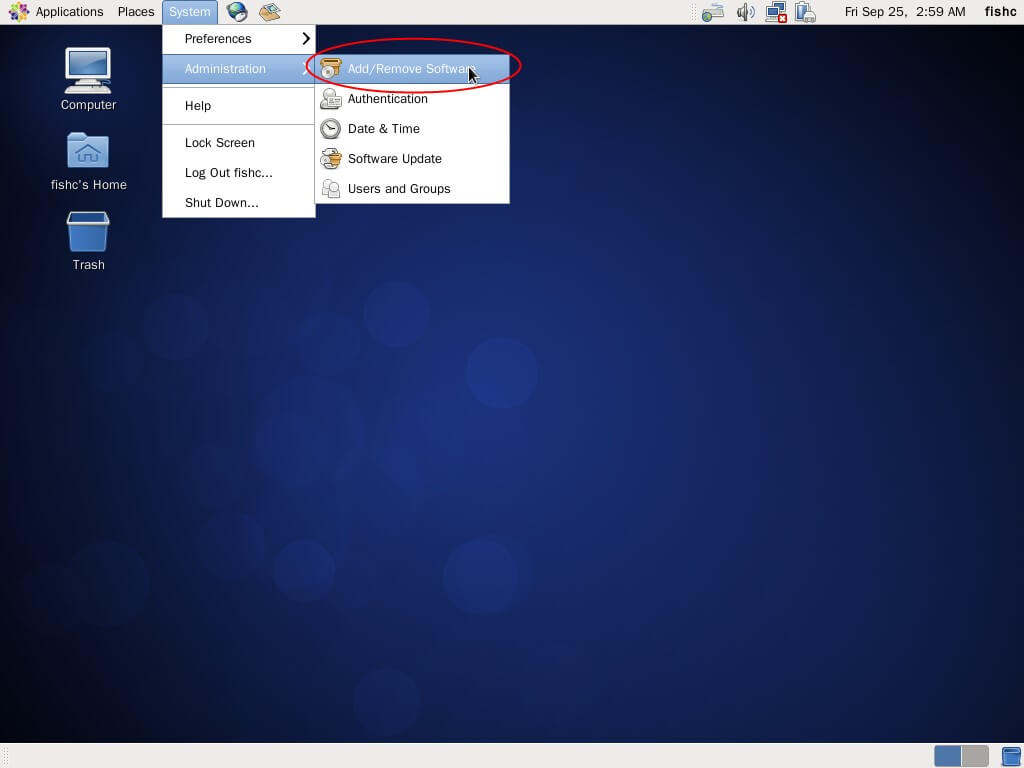Open the Applications menu
This screenshot has height=768, width=1024.
58,12
